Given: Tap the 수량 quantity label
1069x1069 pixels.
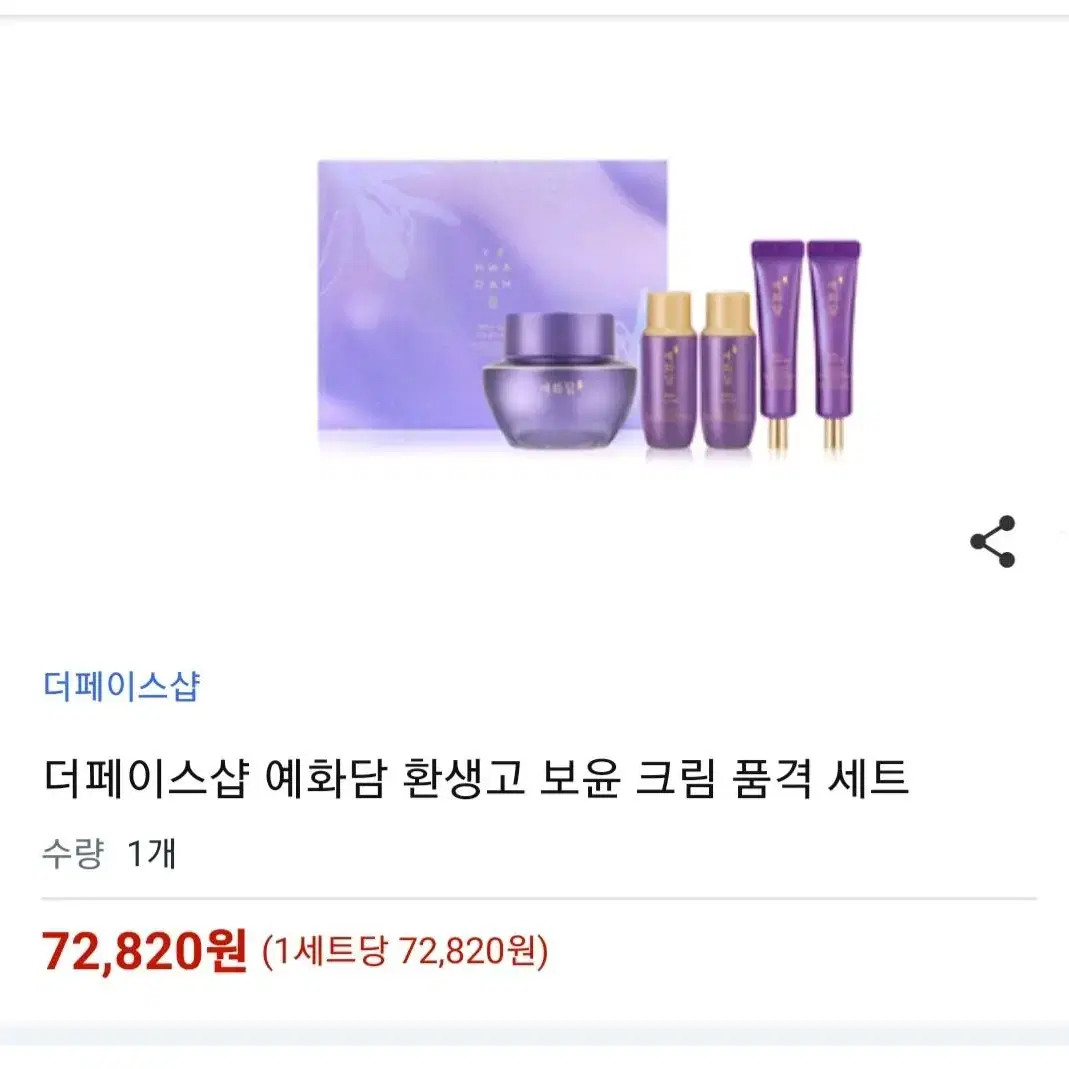Looking at the screenshot, I should click(72, 853).
